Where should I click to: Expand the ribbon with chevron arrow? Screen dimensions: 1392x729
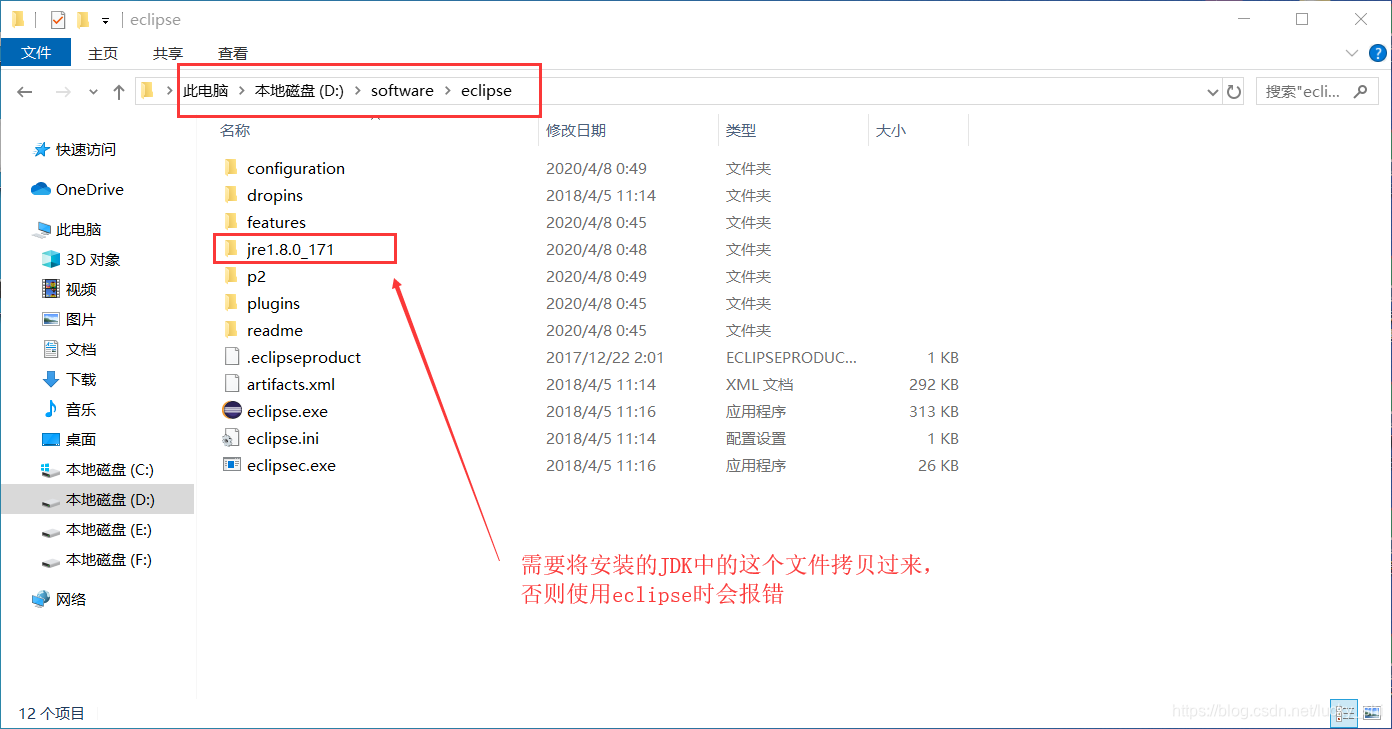point(1350,53)
